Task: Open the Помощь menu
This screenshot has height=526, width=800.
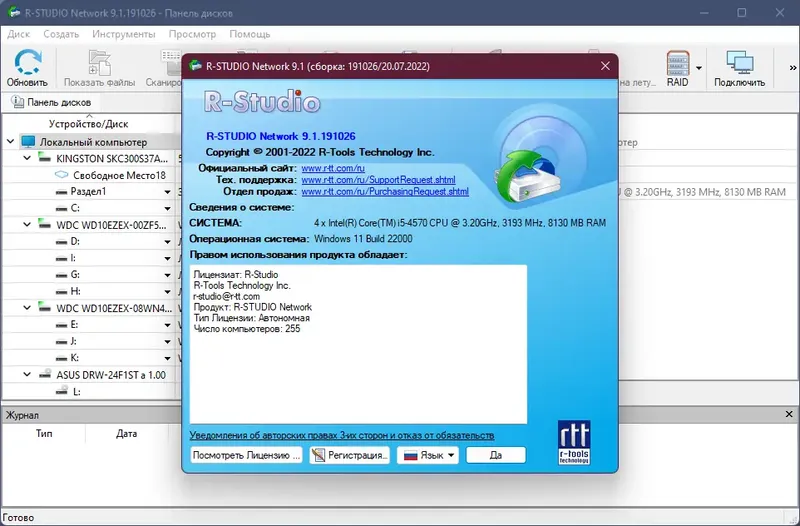Action: tap(249, 34)
